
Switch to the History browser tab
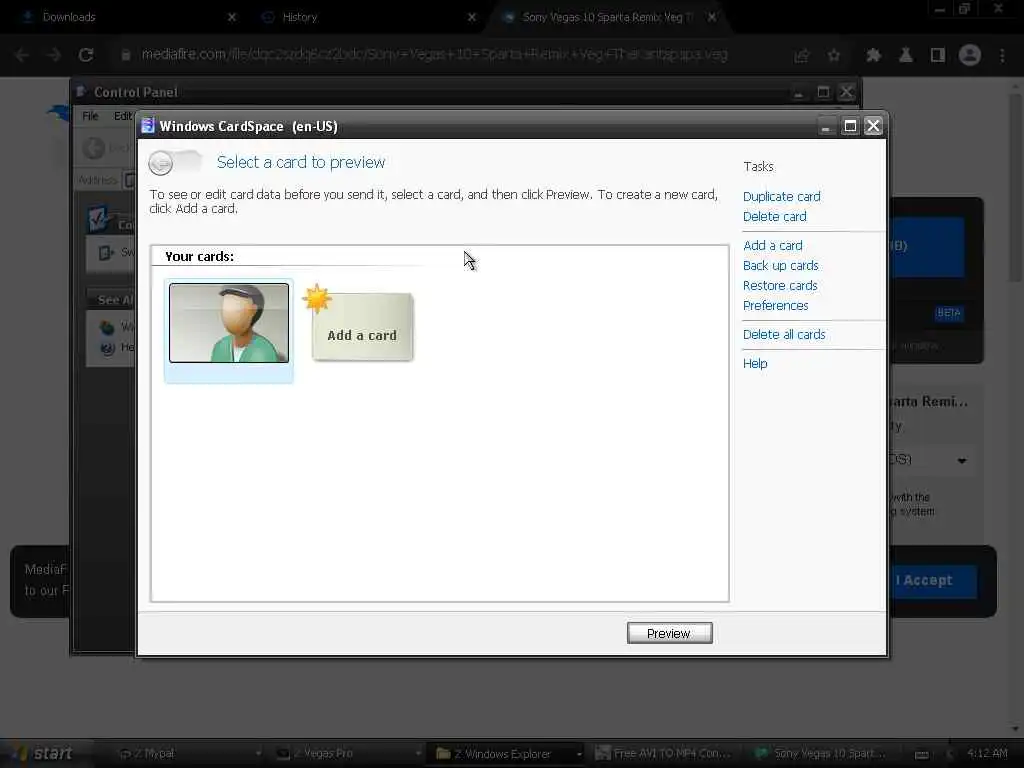click(x=368, y=17)
